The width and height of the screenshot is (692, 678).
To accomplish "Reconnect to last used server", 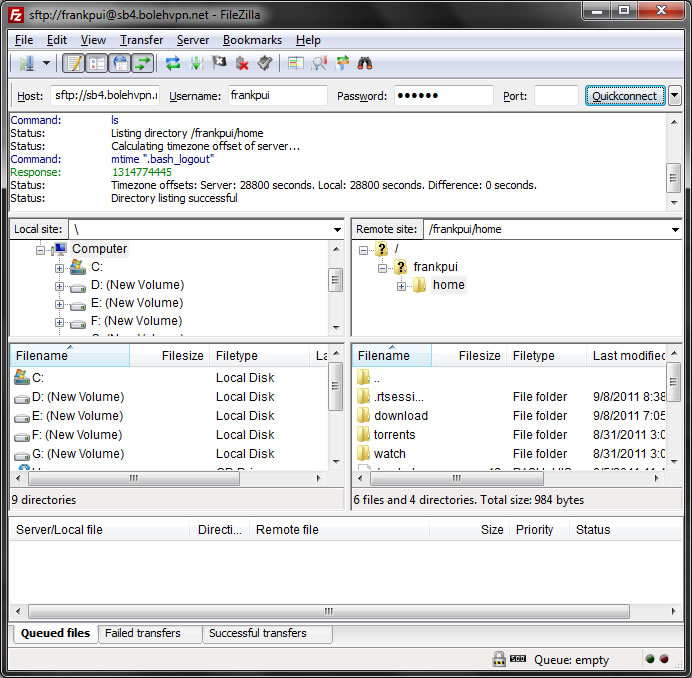I will point(265,64).
